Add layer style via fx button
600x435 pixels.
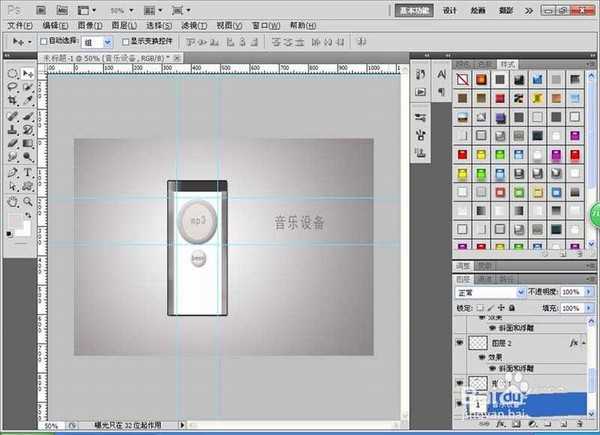tap(501, 424)
